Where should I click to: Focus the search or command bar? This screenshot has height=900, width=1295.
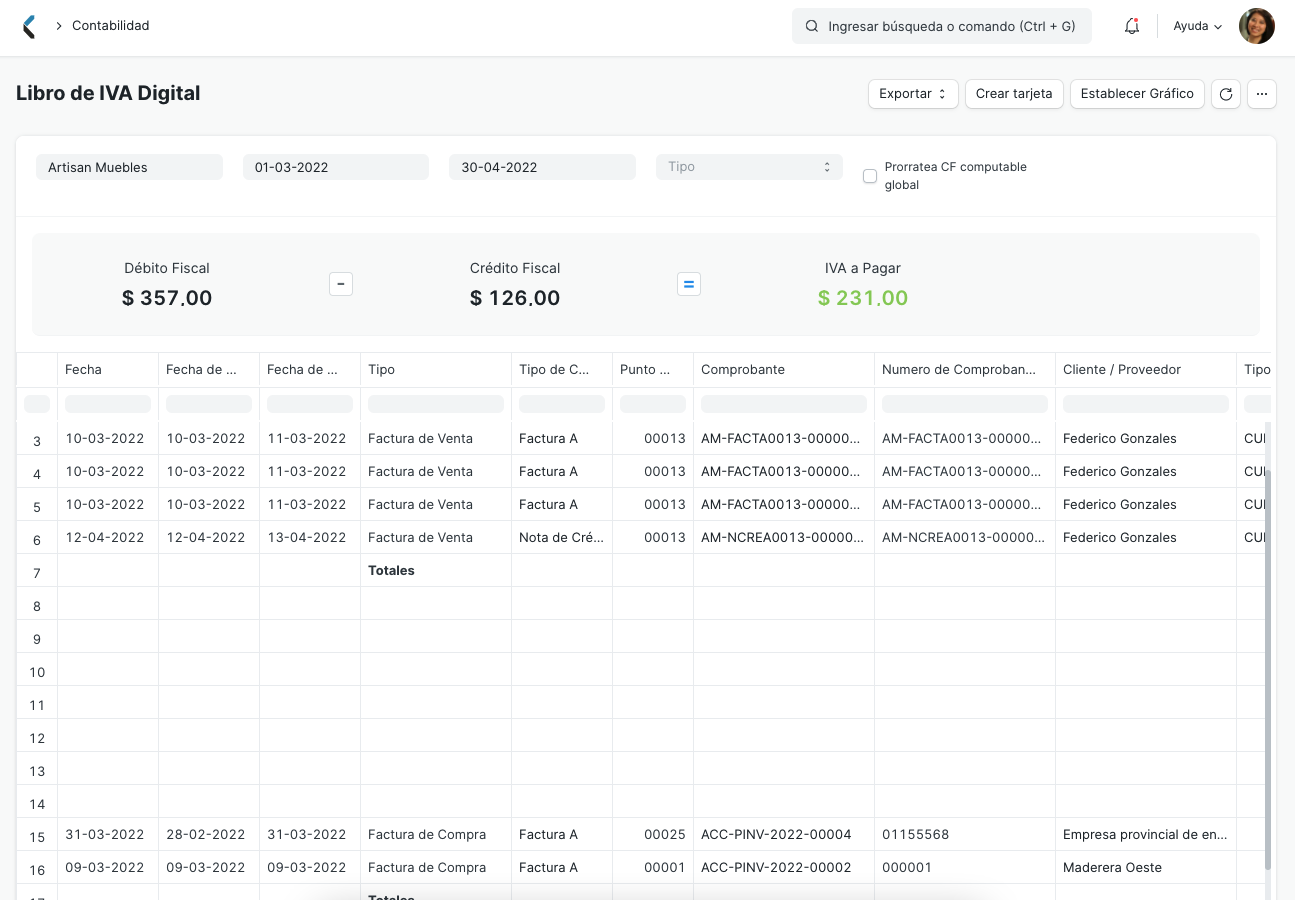pos(942,26)
